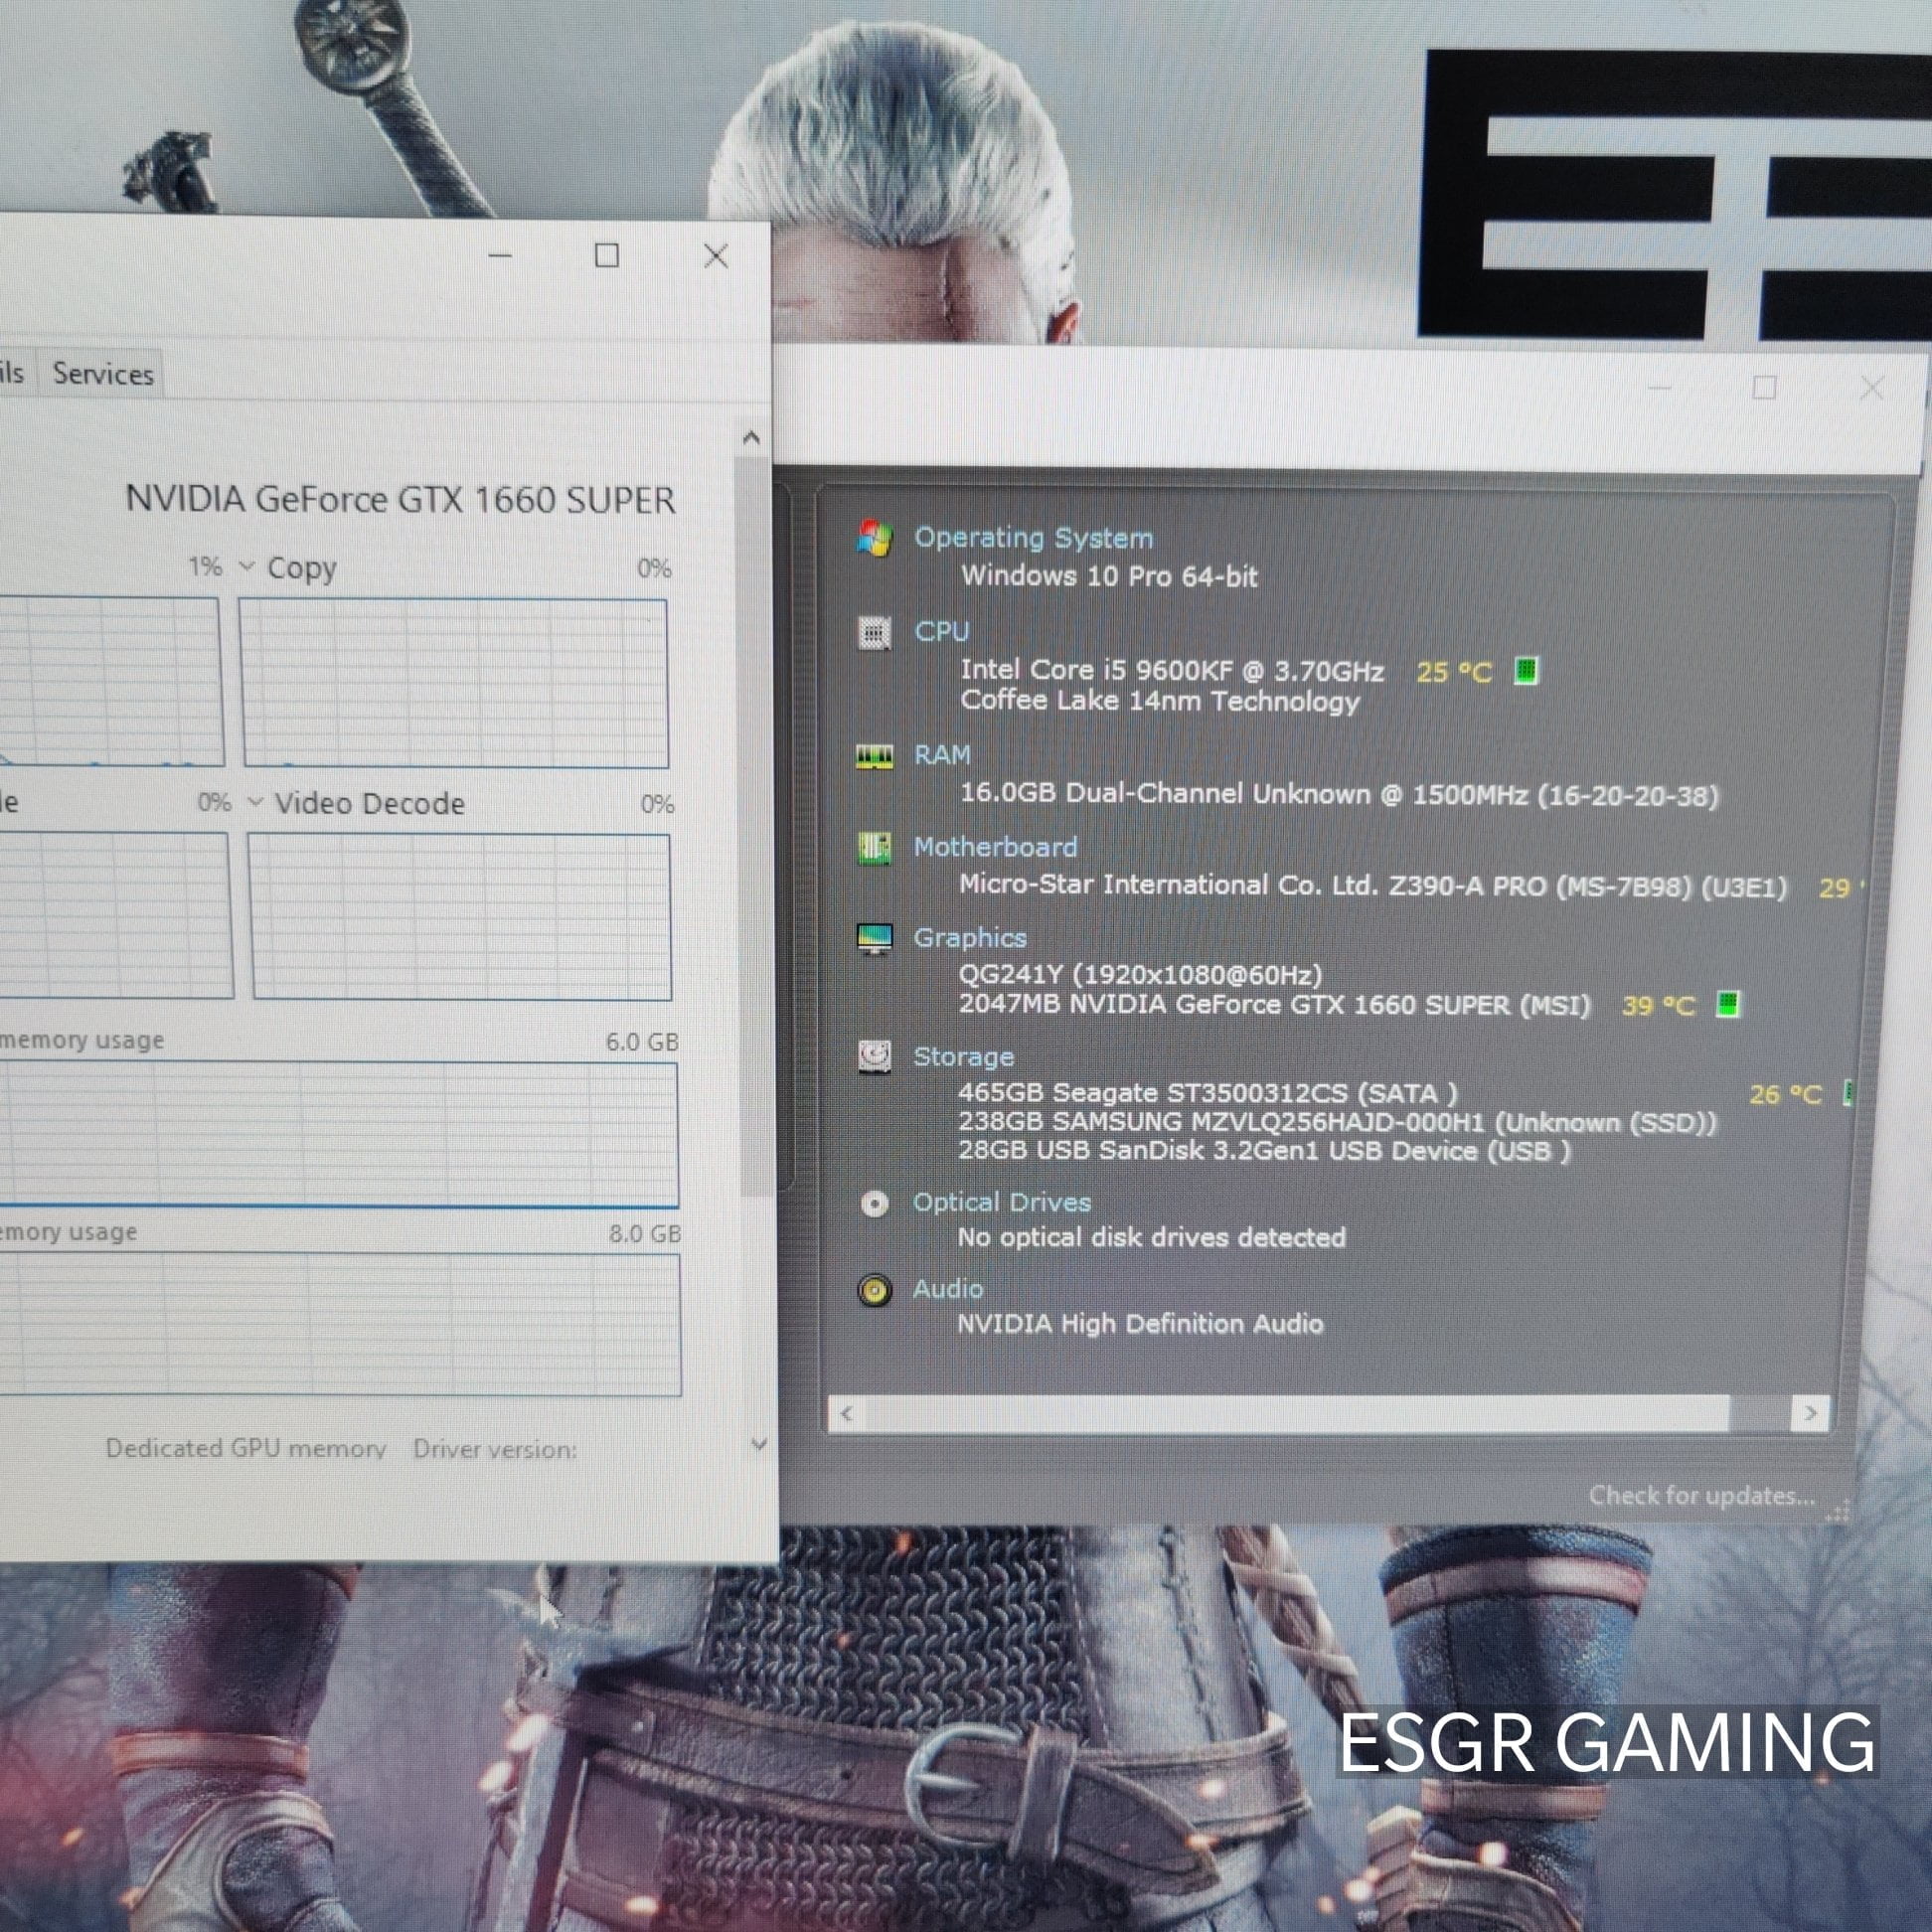
Task: Click the Task Manager vertical scrollbar thumb
Action: click(757, 825)
